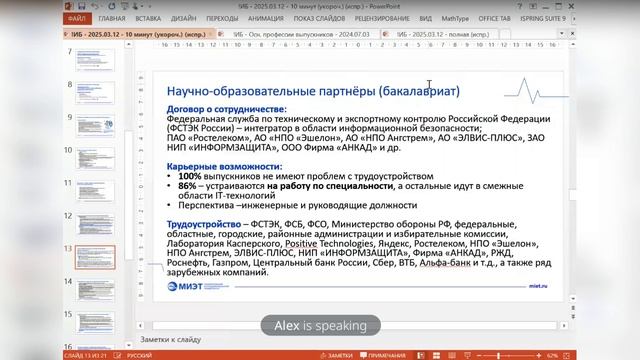This screenshot has height=360, width=640.
Task: Select slide 12 thumbnail
Action: tap(95, 224)
